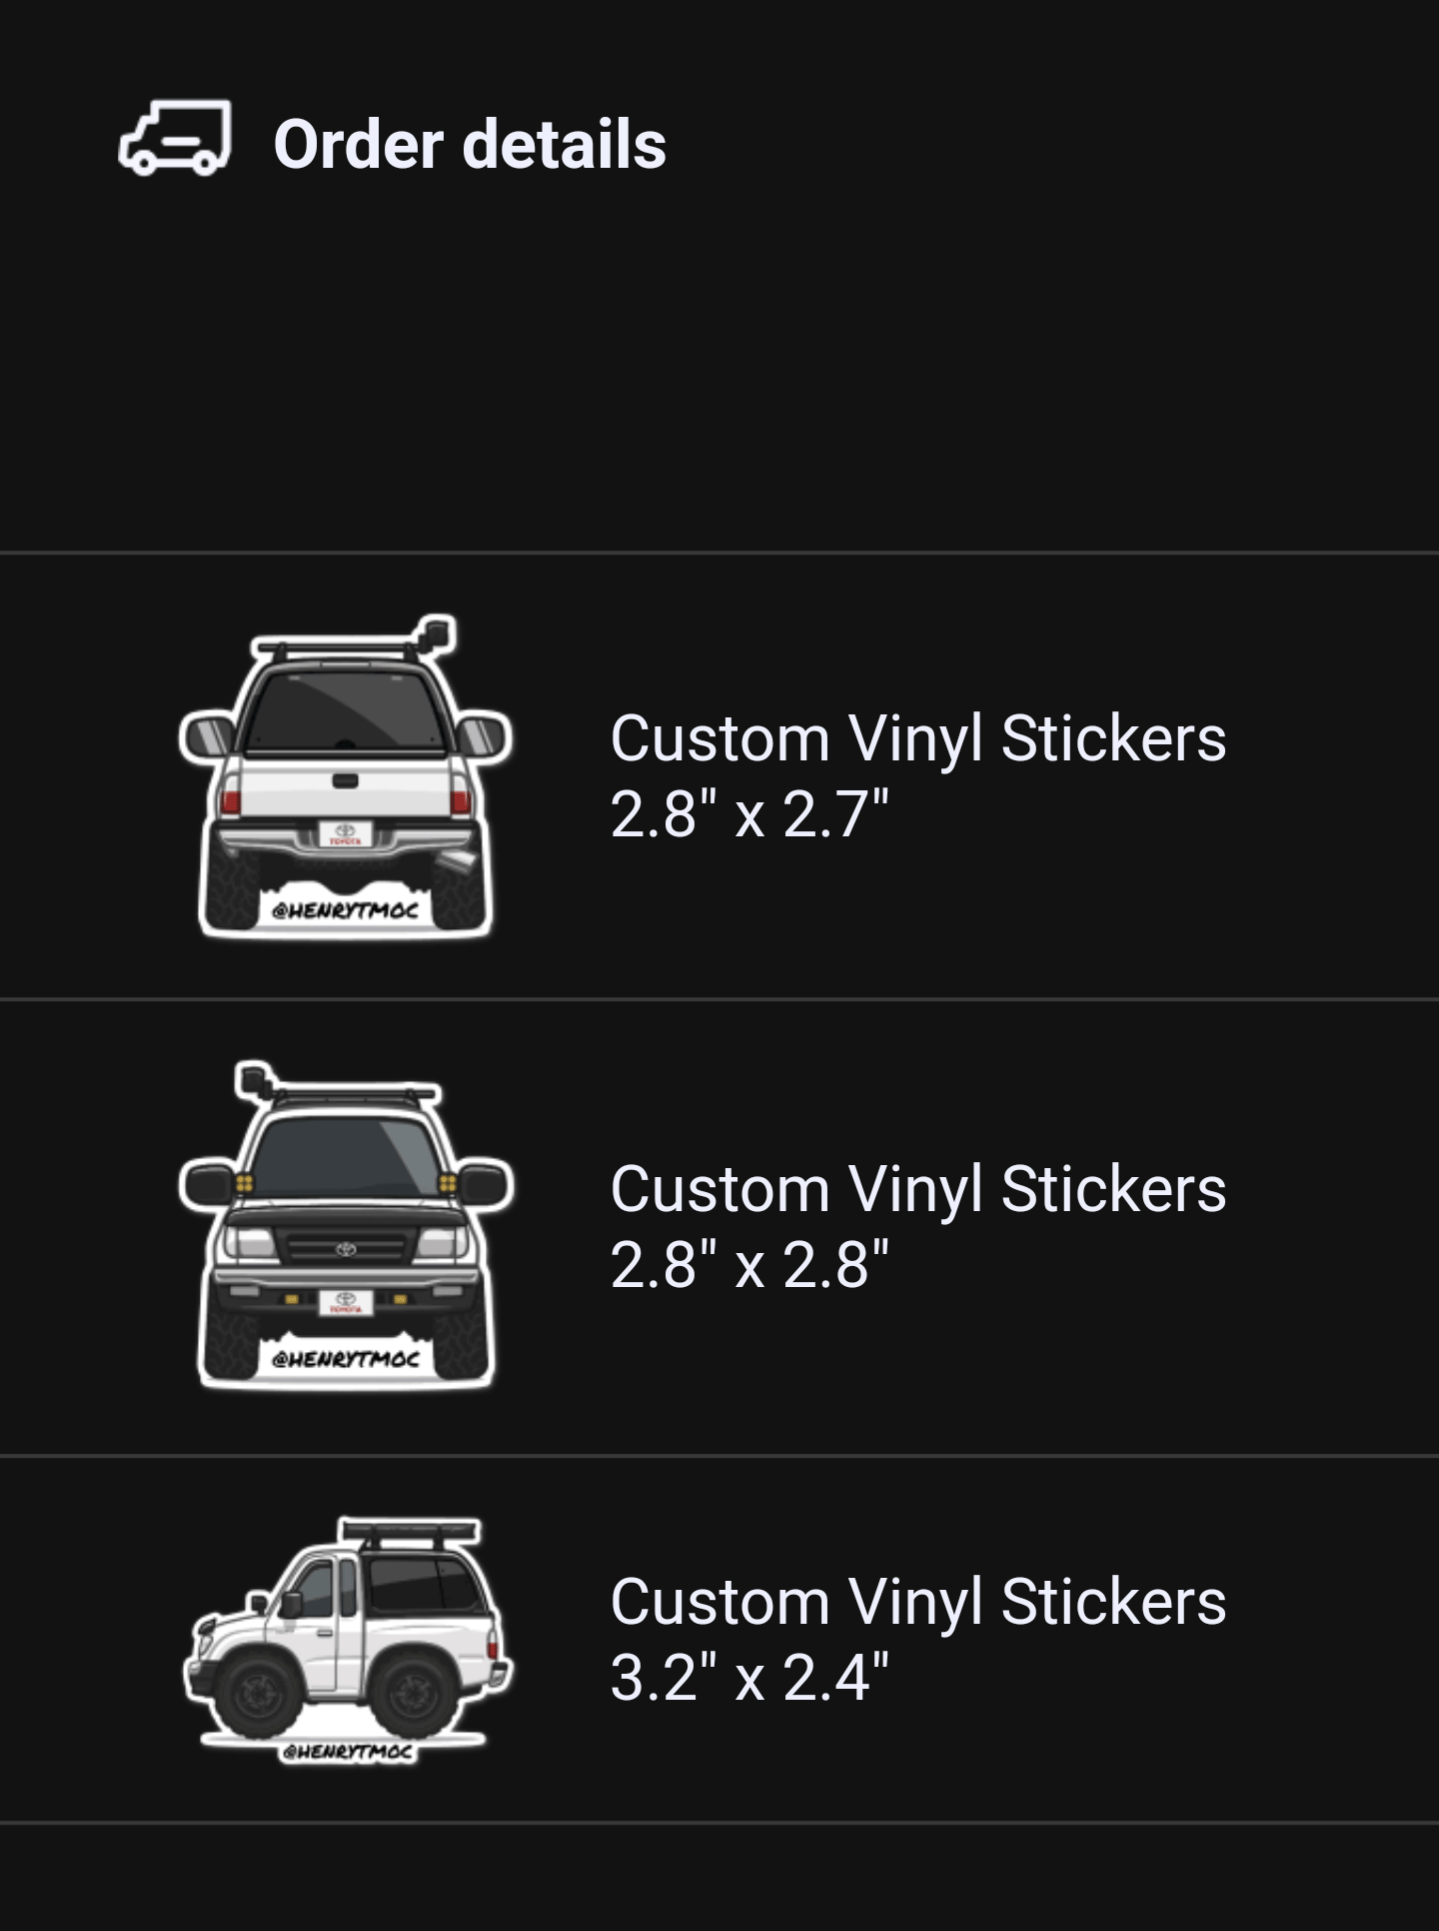Viewport: 1439px width, 1931px height.
Task: Click the roof rack on side-view sticker
Action: pyautogui.click(x=410, y=1531)
